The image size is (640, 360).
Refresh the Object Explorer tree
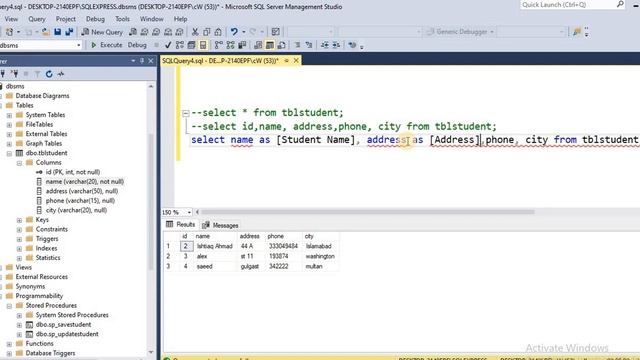49,74
